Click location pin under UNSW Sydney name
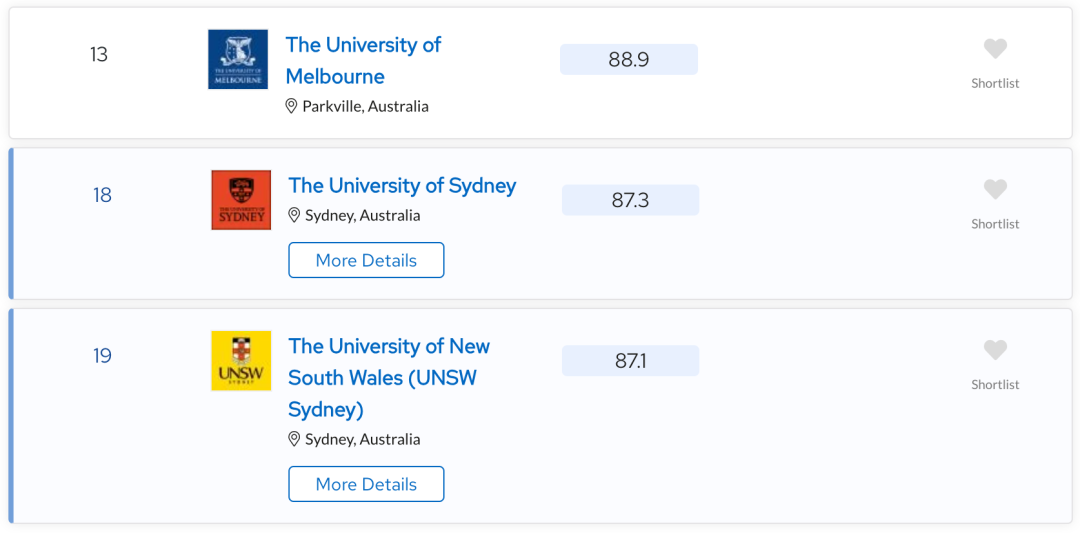This screenshot has height=533, width=1080. pos(294,439)
